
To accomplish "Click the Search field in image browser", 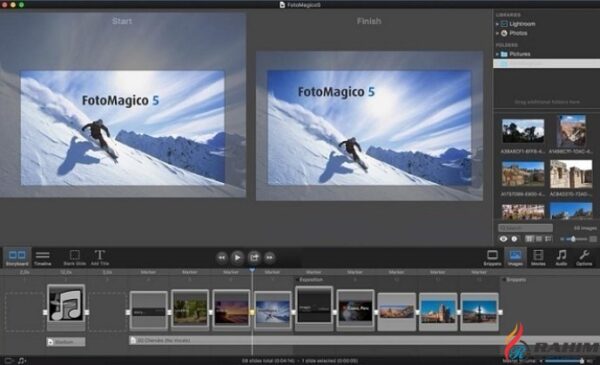I will point(525,228).
